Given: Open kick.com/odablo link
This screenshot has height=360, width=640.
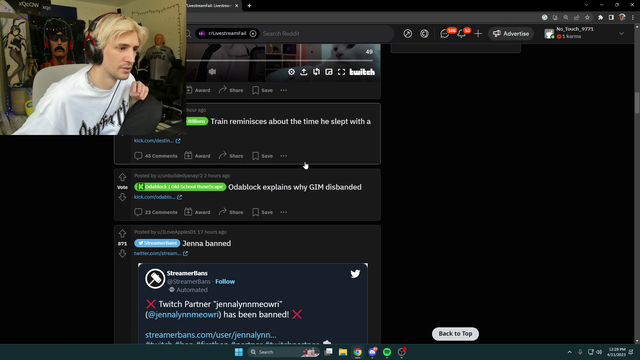Looking at the screenshot, I should pyautogui.click(x=158, y=197).
